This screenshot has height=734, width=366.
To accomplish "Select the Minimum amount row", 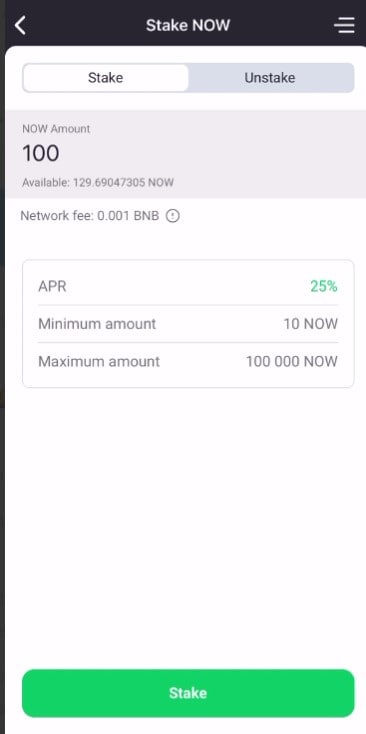I will [x=188, y=323].
